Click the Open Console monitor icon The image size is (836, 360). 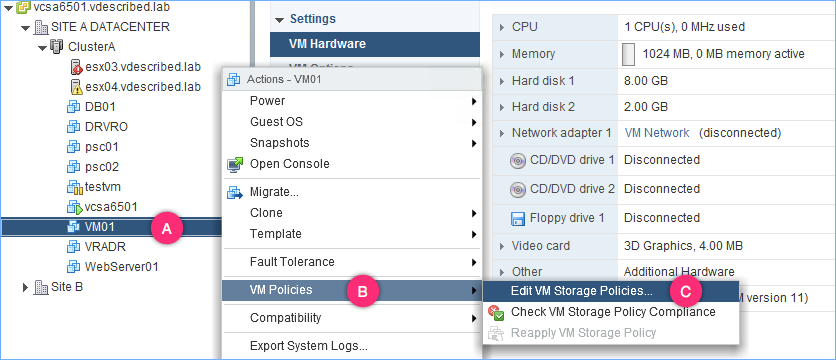tap(235, 164)
